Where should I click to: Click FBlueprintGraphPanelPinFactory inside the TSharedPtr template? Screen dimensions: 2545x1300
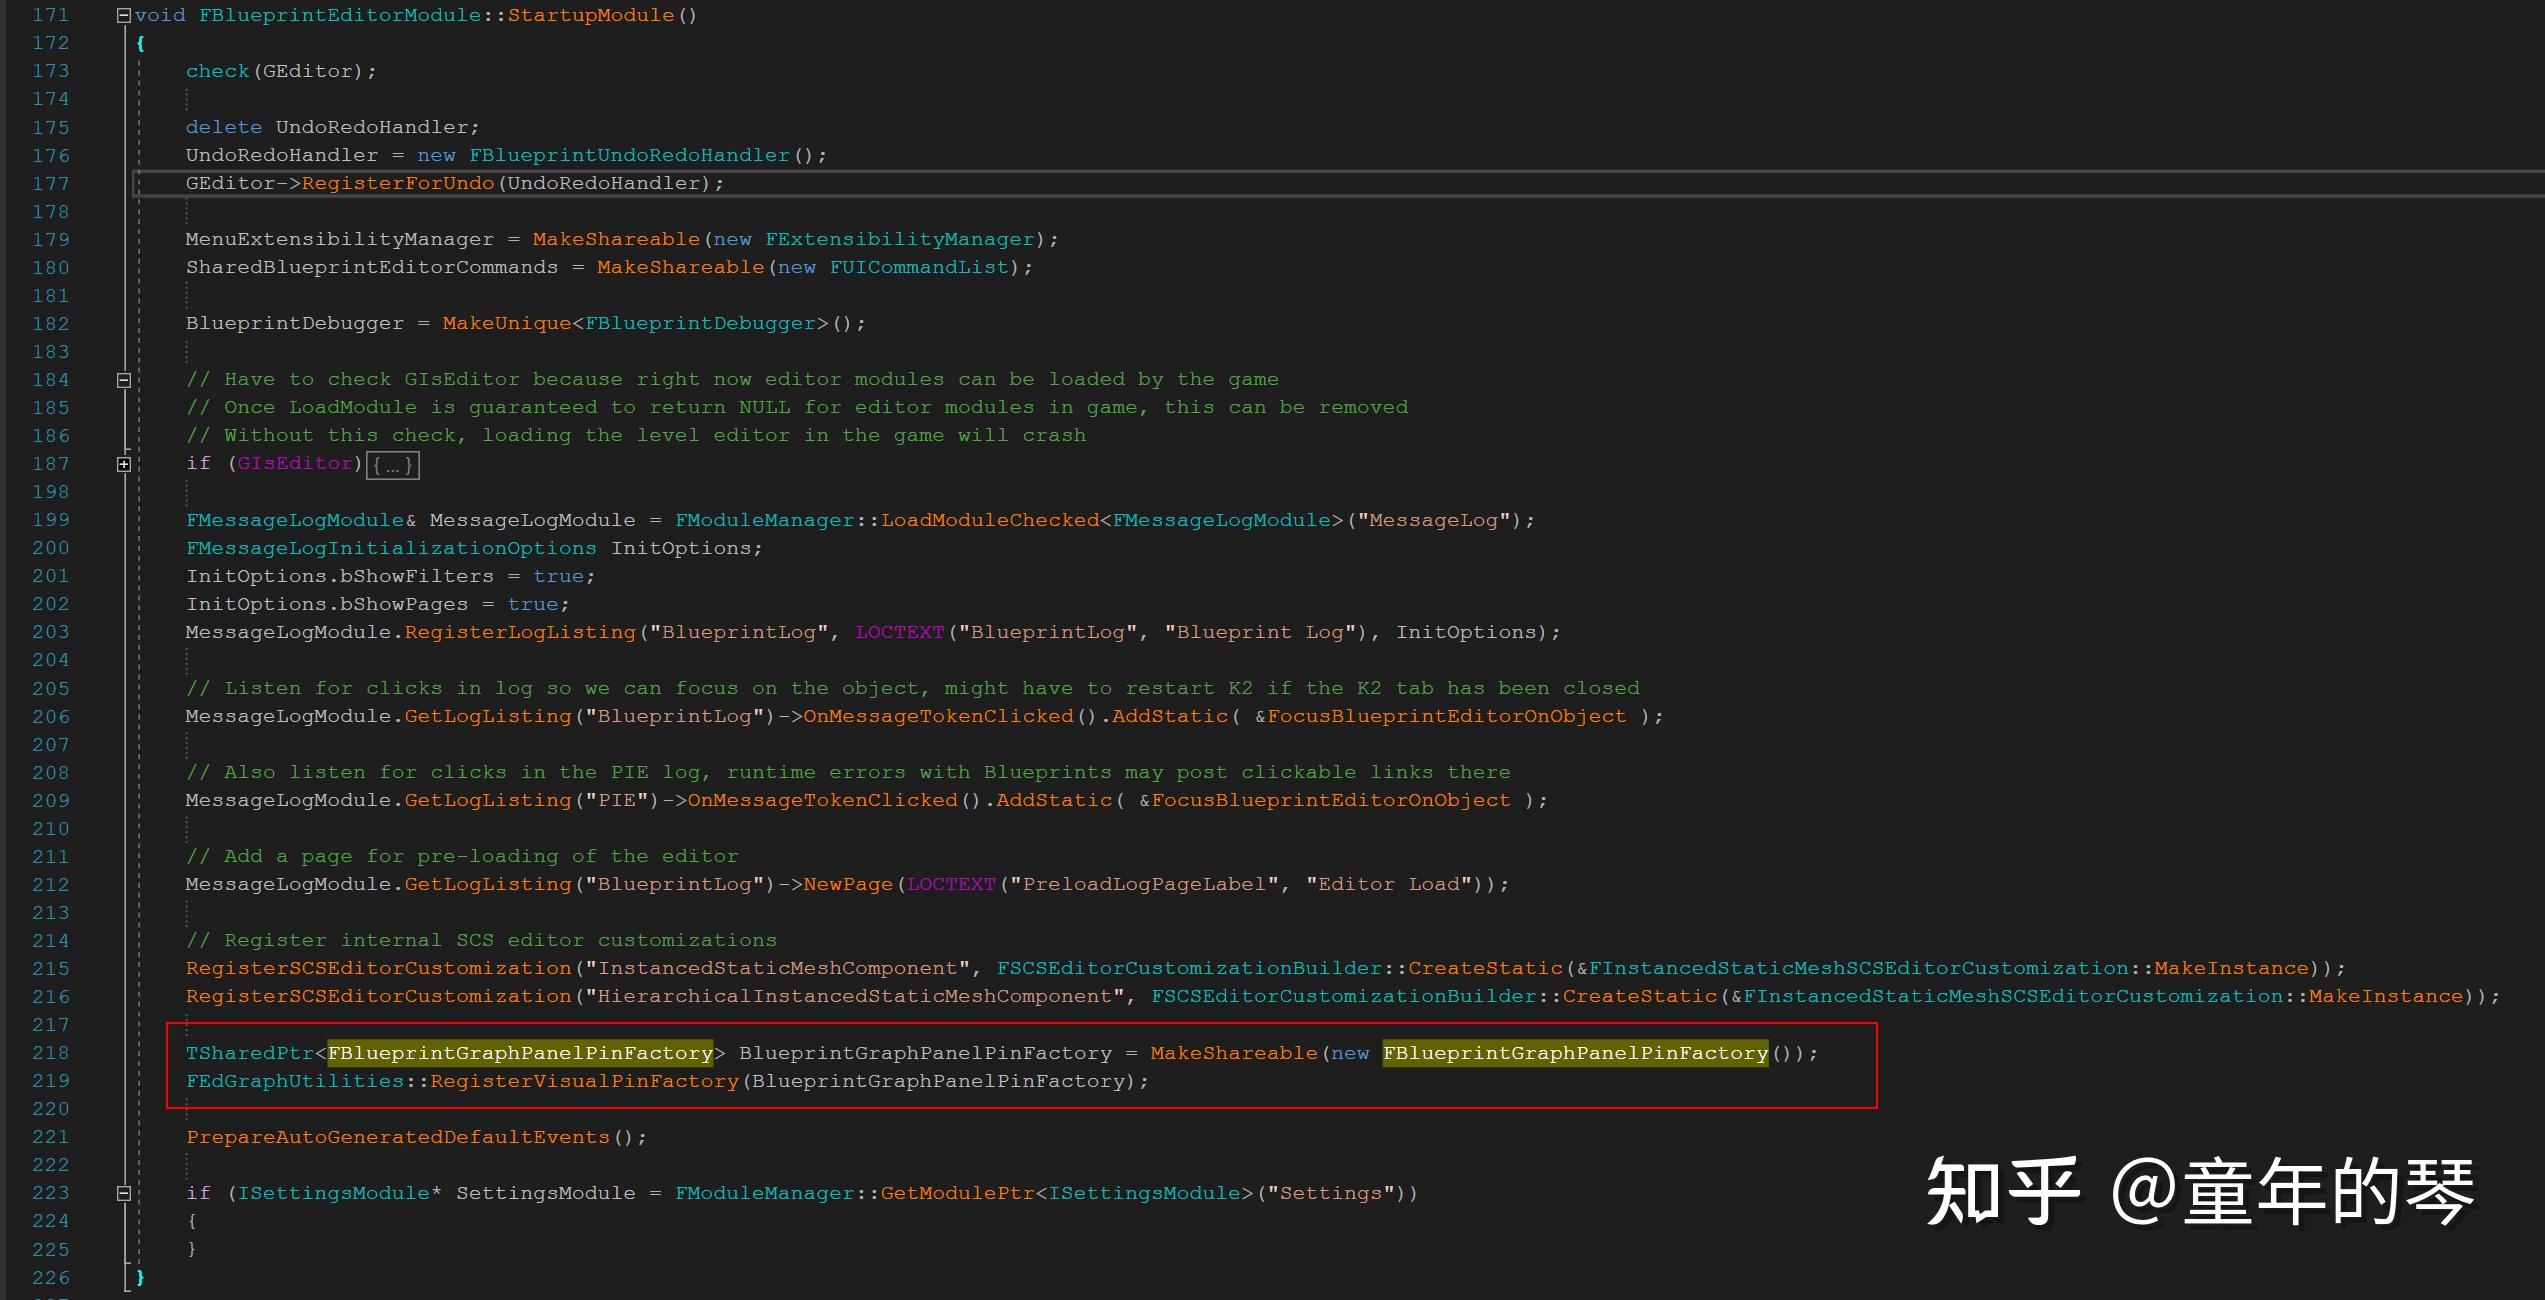pos(520,1053)
